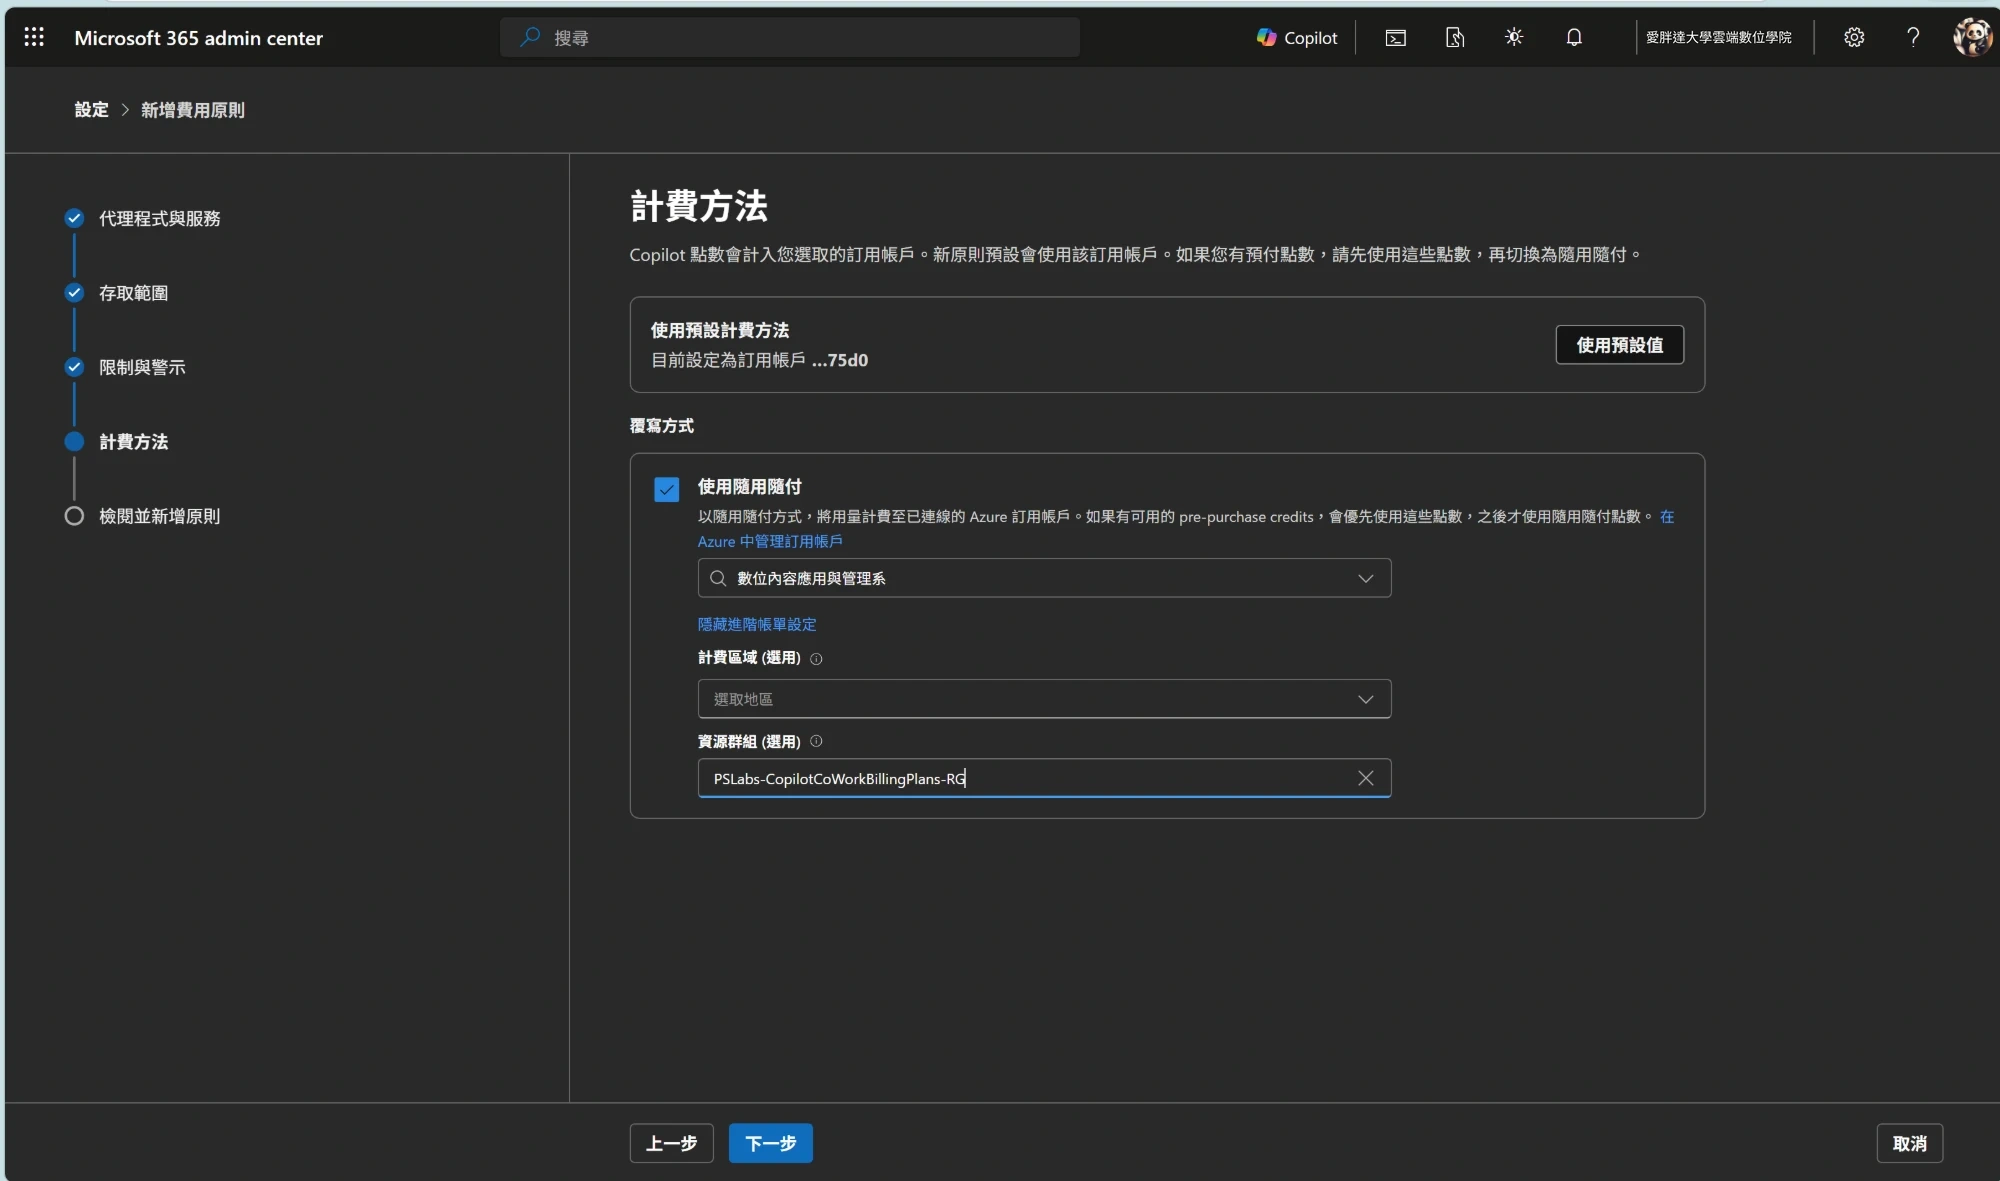
Task: Open Copilot from the header
Action: coord(1297,37)
